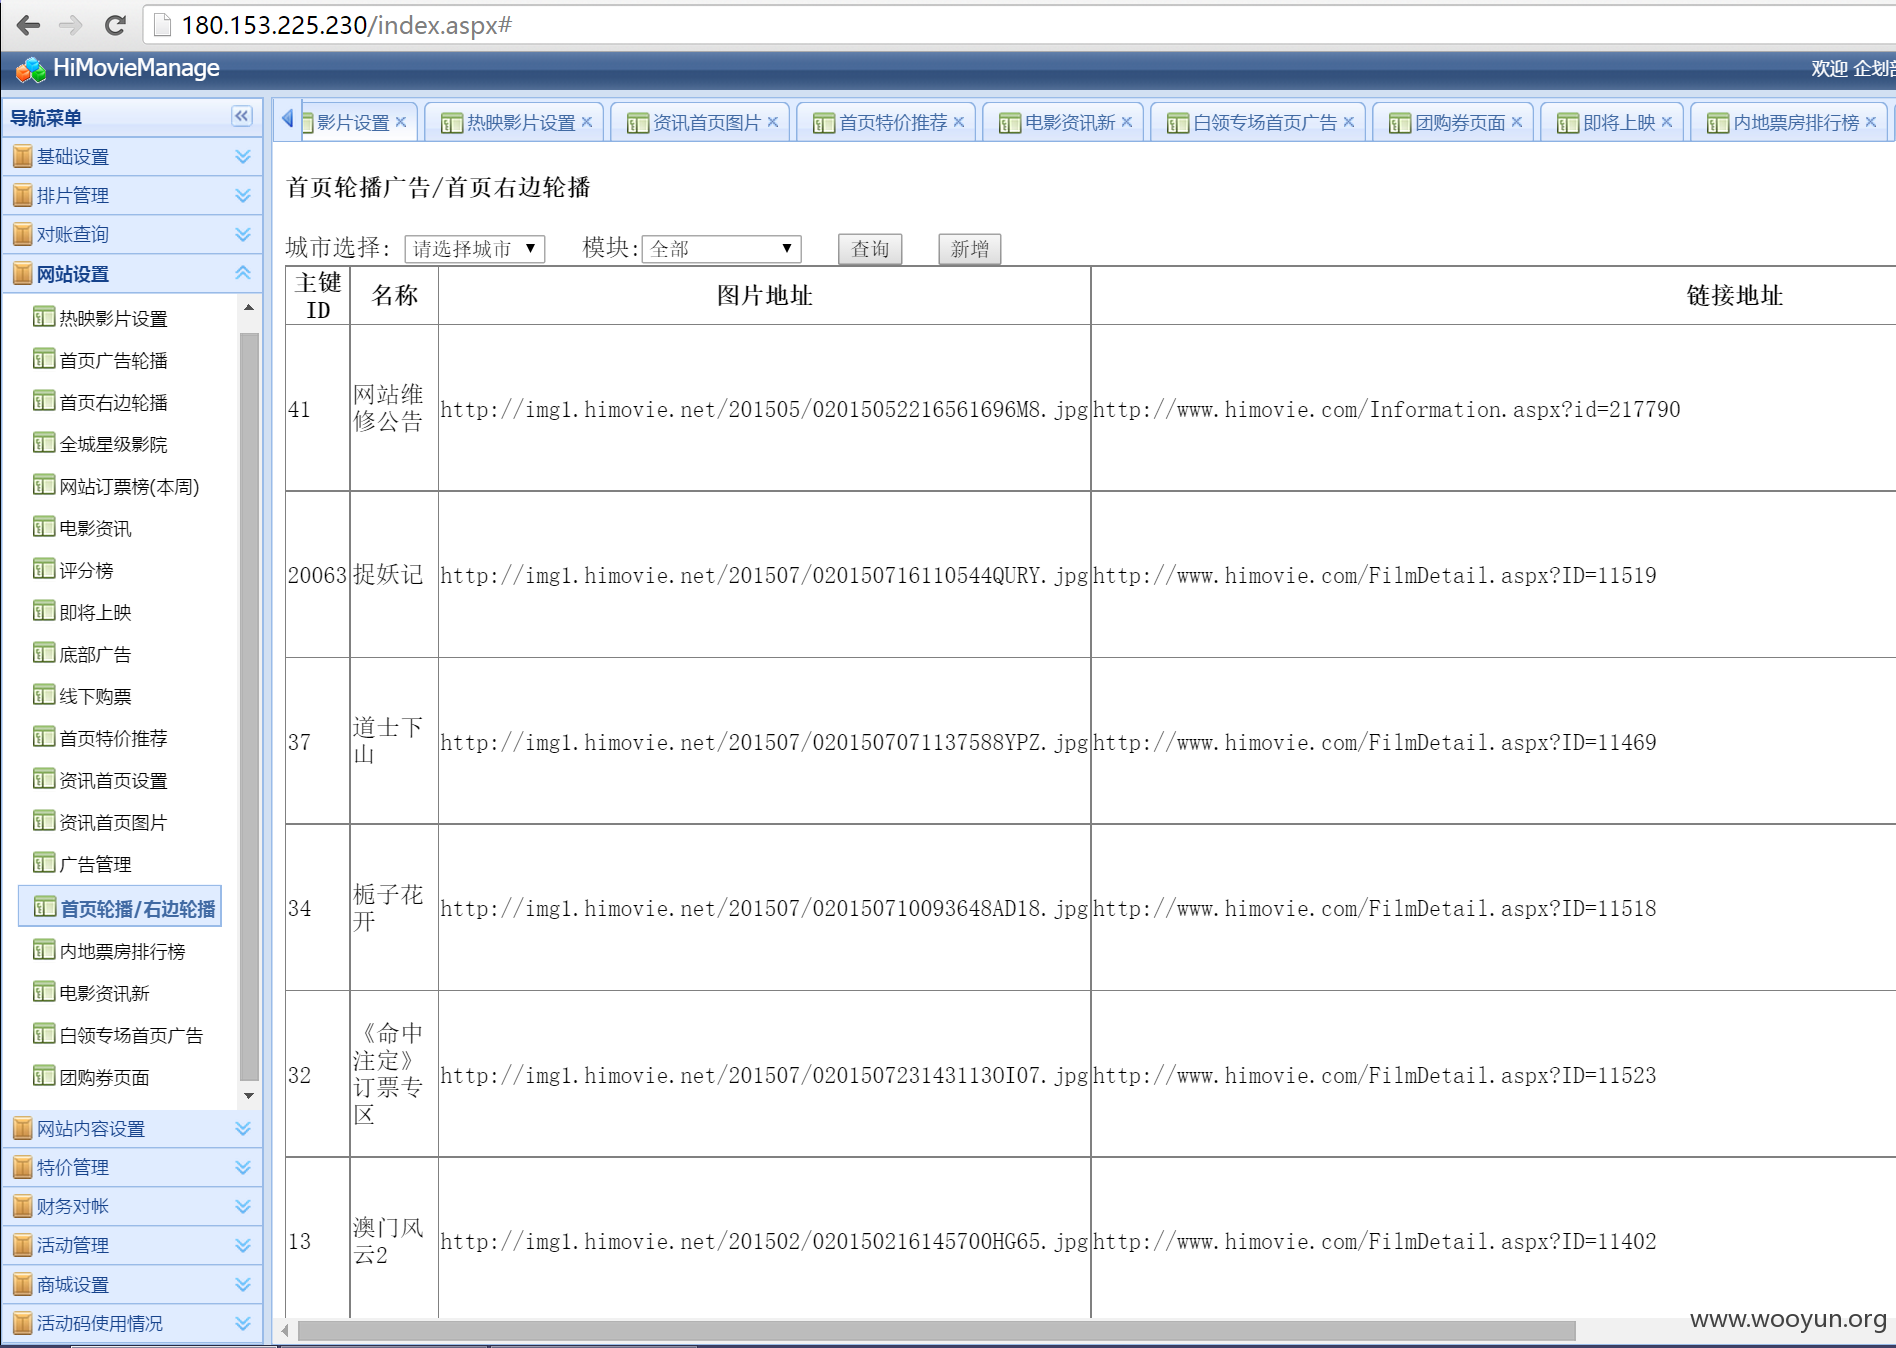The width and height of the screenshot is (1896, 1348).
Task: Close the 电影资讯新 tab
Action: 1127,122
